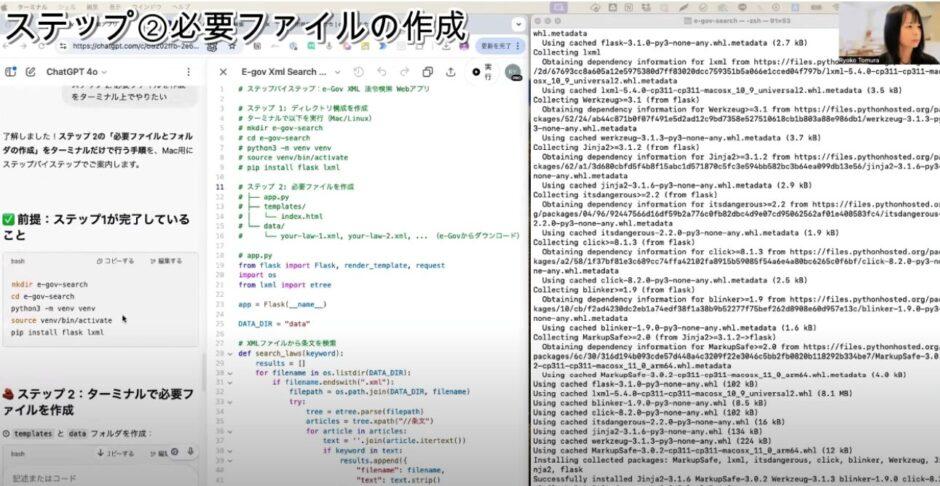Viewport: 940px width, 486px height.
Task: Edit first bash block via 編集する
Action: tap(166, 261)
